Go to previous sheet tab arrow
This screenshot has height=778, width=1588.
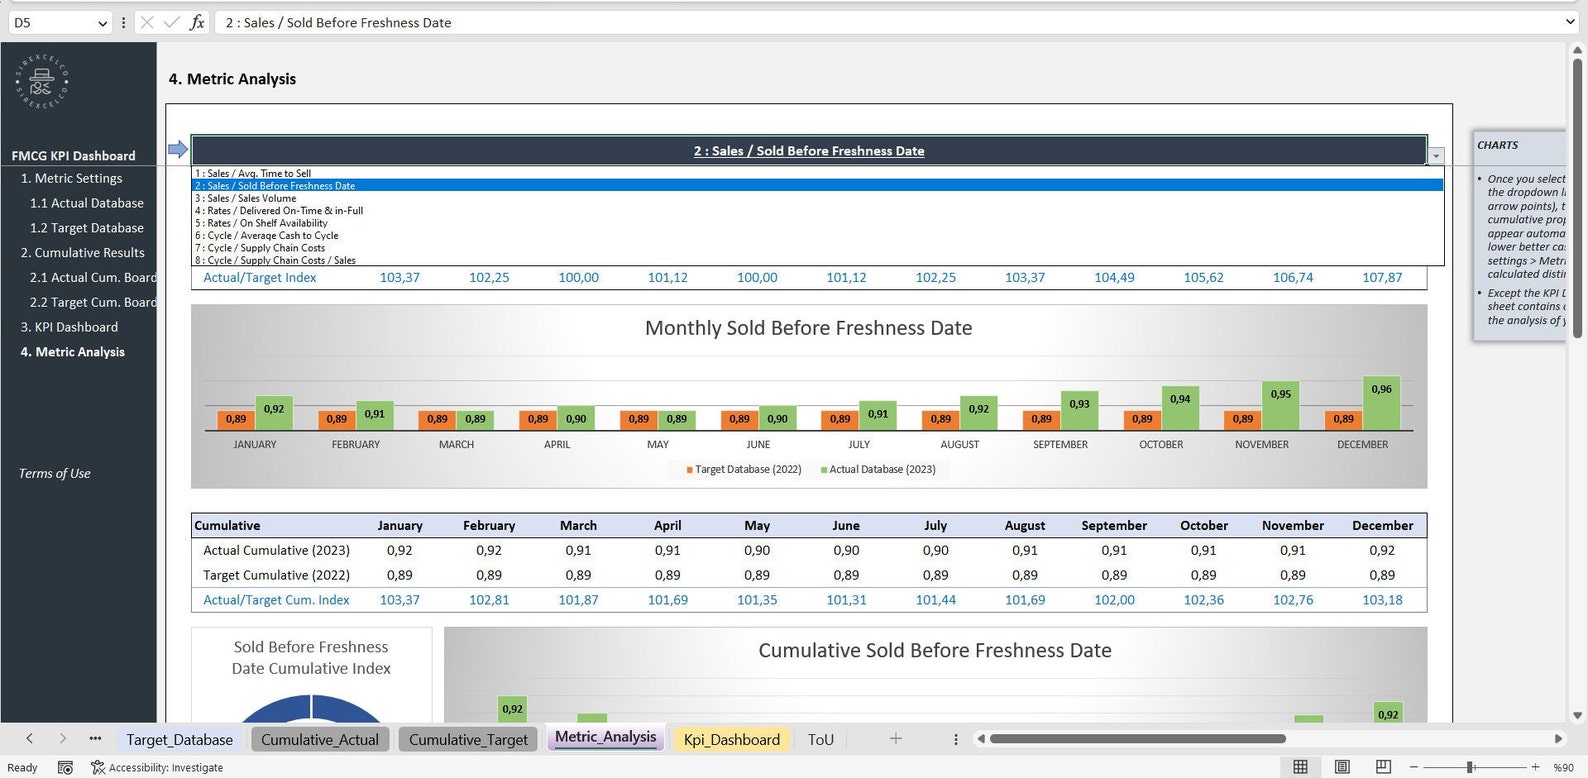pyautogui.click(x=29, y=738)
